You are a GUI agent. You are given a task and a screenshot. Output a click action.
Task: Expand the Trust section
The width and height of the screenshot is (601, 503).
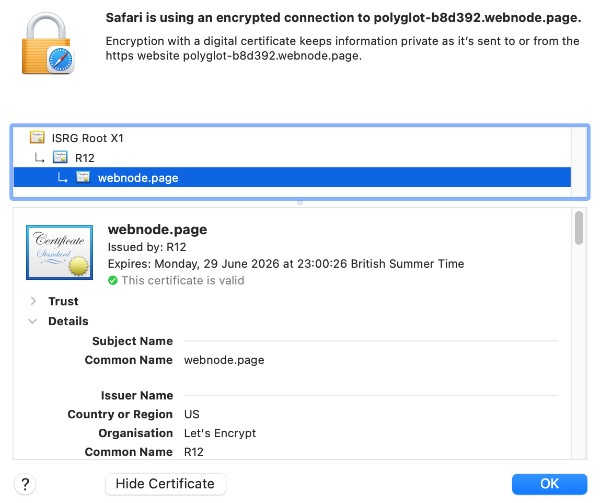pos(33,301)
